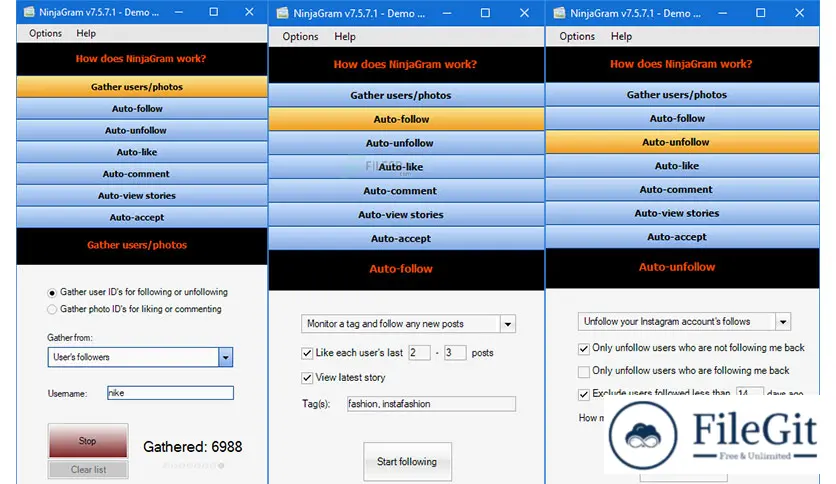
Task: Click the Tag(s) field with fashion, instafashion
Action: point(431,404)
